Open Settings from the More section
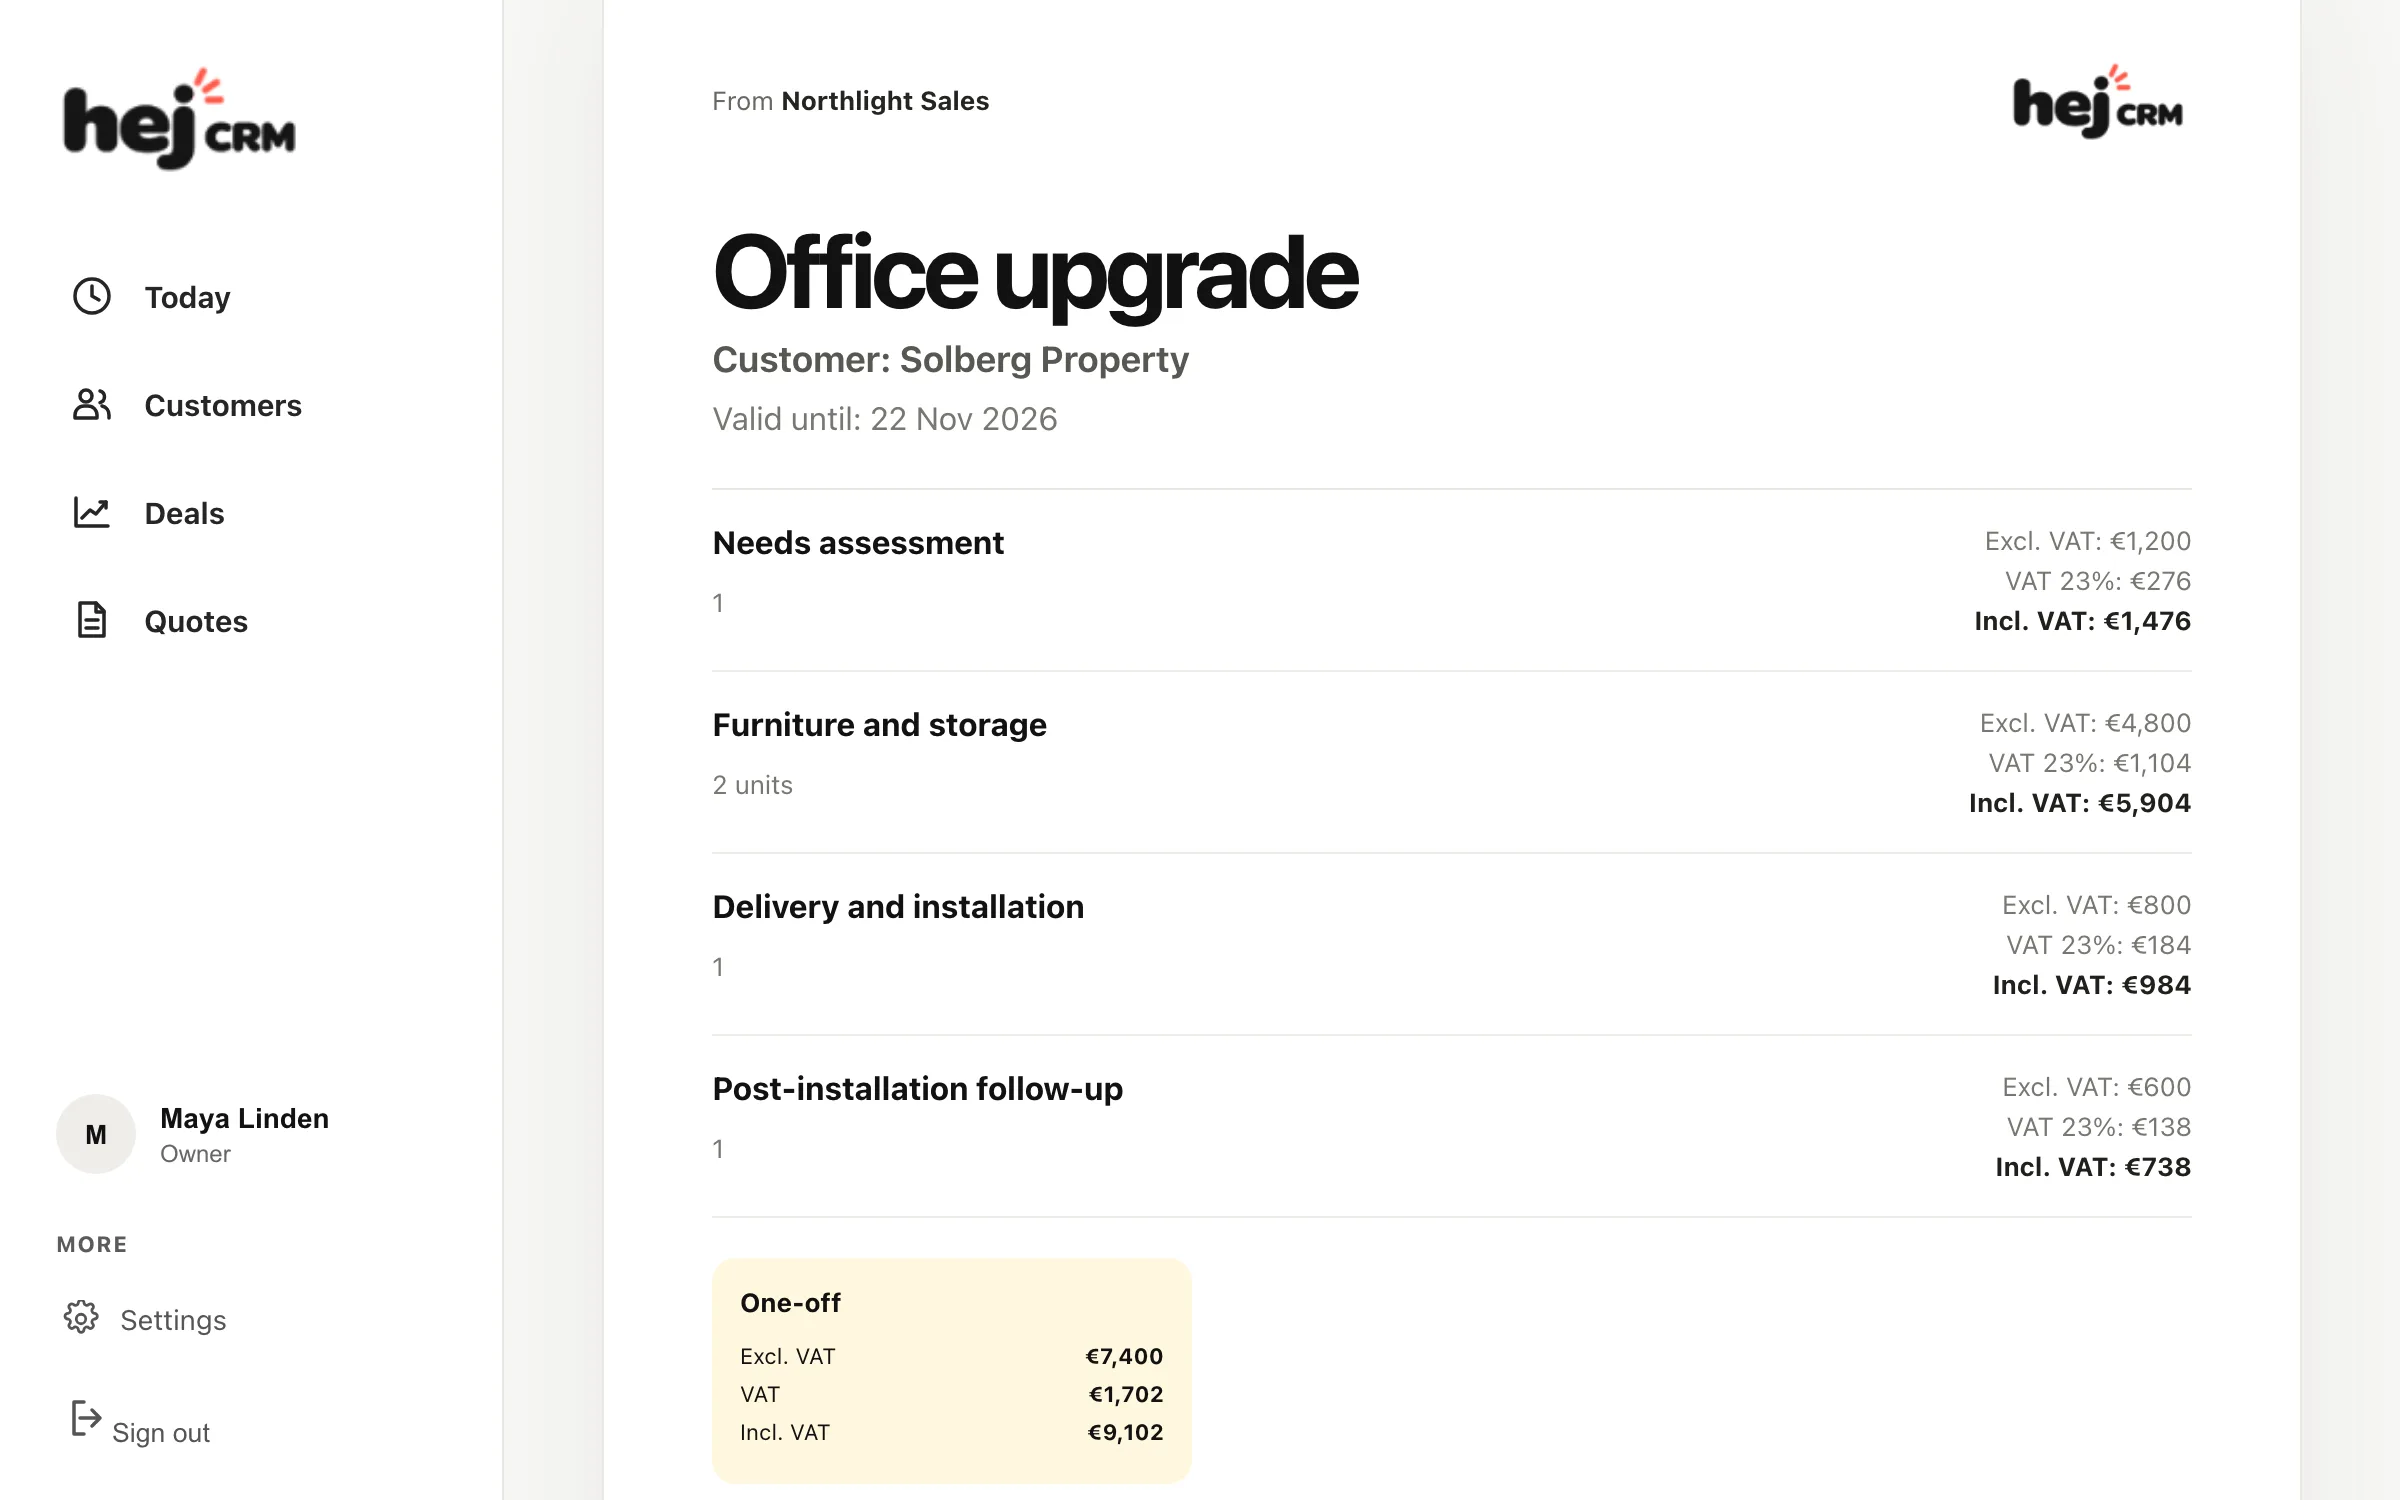The width and height of the screenshot is (2400, 1500). 173,1320
